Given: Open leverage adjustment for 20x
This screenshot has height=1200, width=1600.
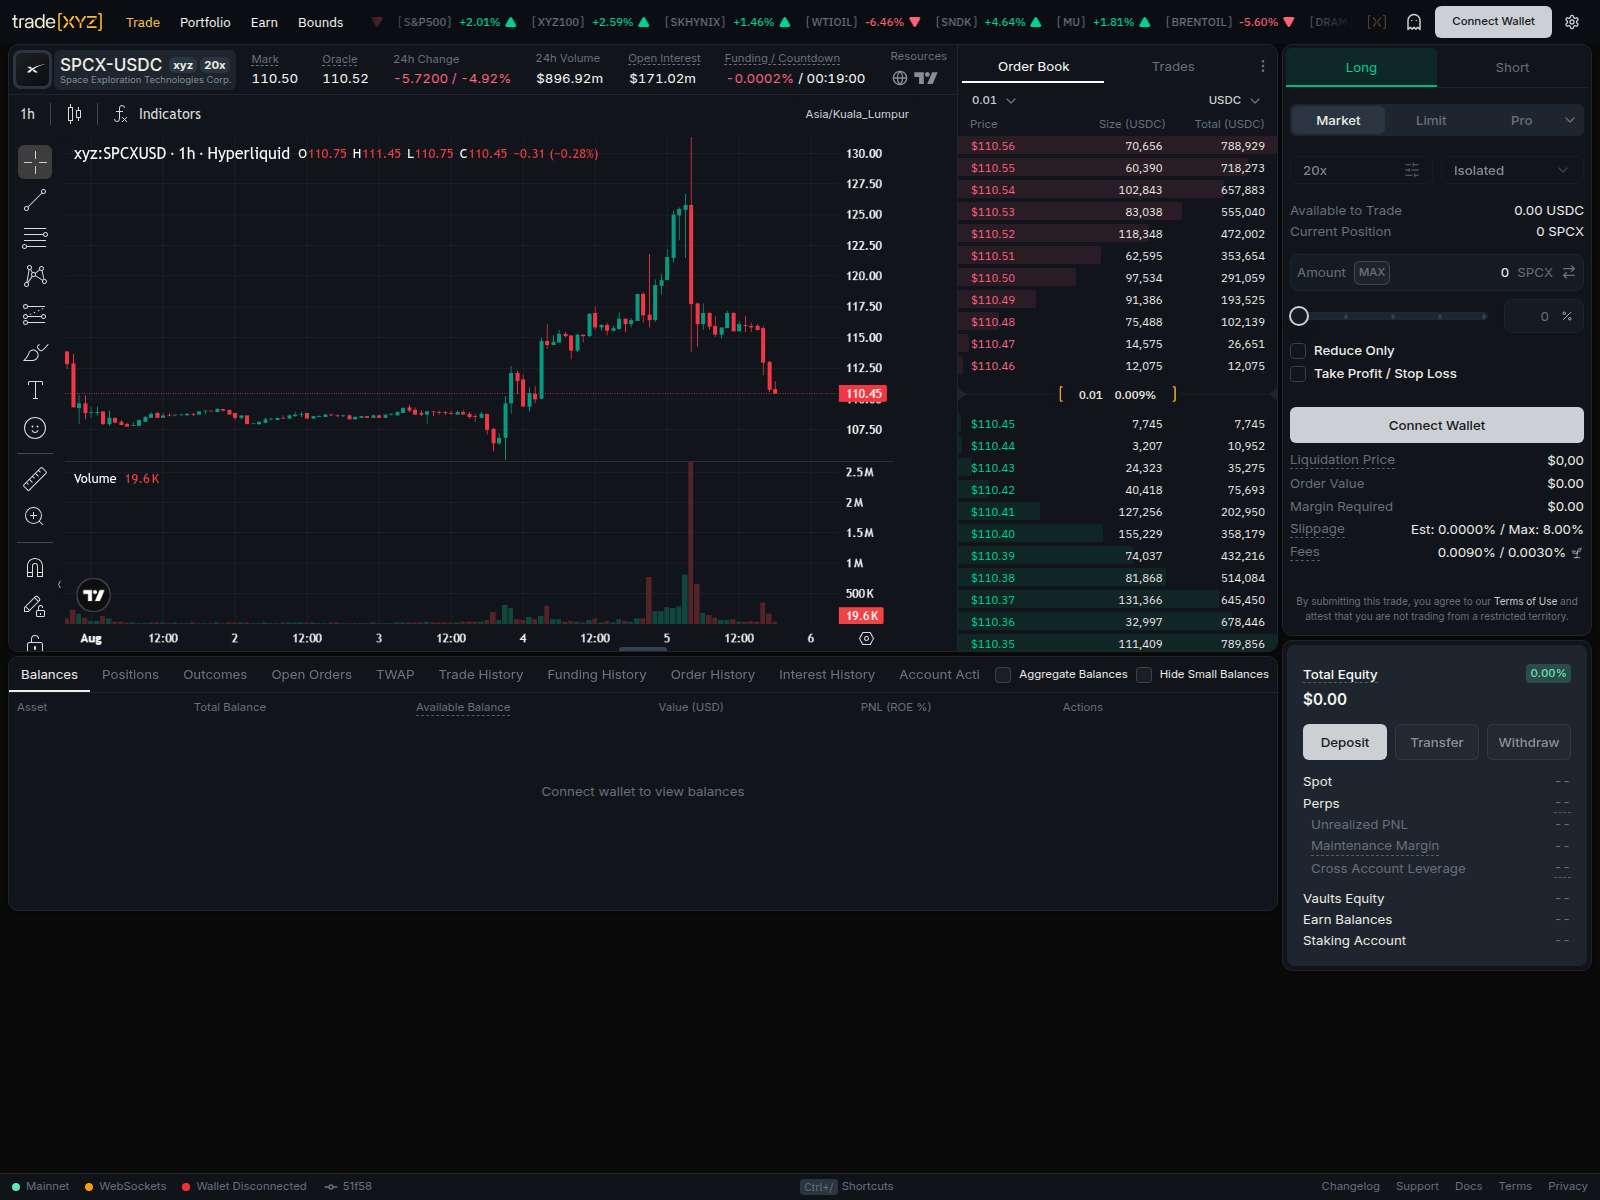Looking at the screenshot, I should (x=1361, y=170).
